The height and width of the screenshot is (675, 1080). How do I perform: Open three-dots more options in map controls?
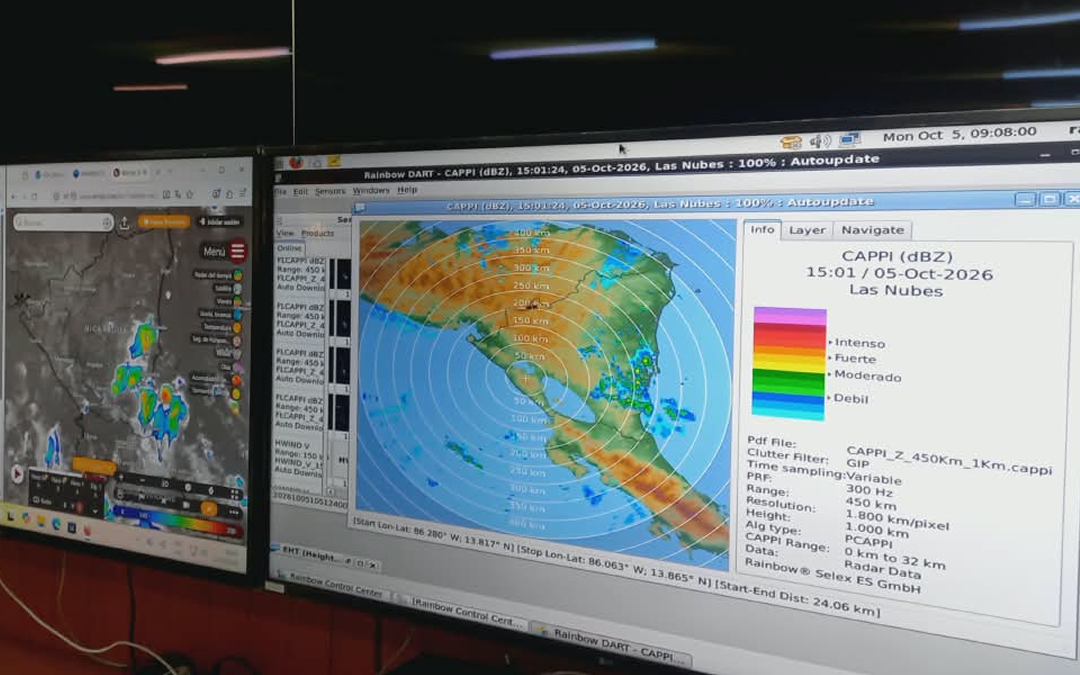[x=233, y=512]
